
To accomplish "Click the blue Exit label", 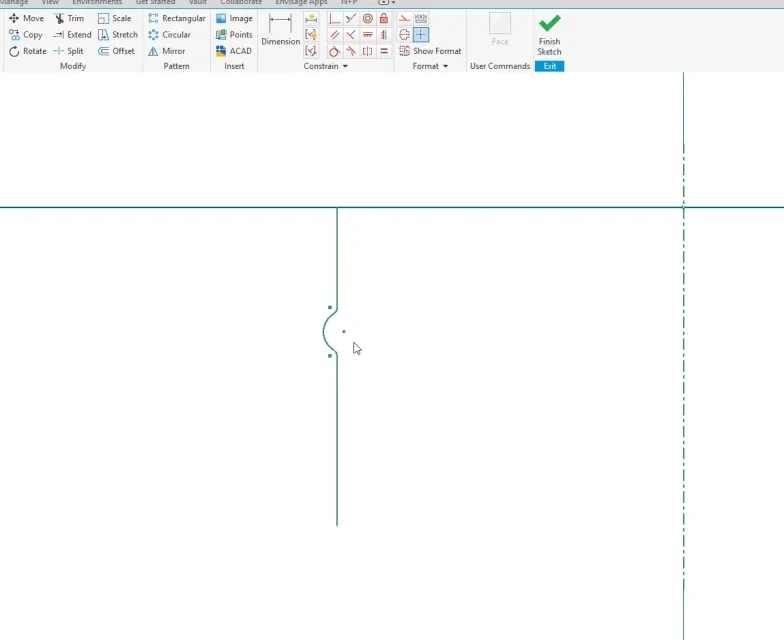I will click(x=550, y=66).
